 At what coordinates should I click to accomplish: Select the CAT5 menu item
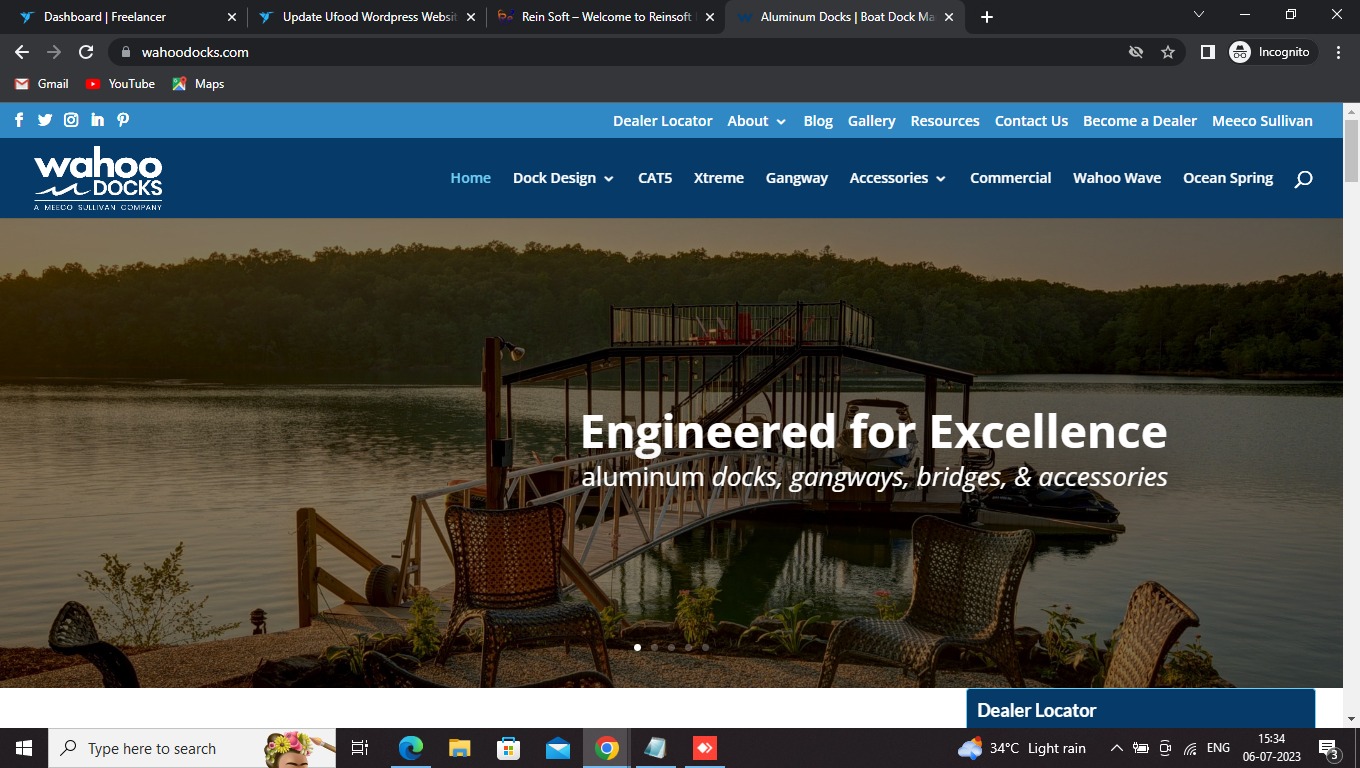coord(655,178)
